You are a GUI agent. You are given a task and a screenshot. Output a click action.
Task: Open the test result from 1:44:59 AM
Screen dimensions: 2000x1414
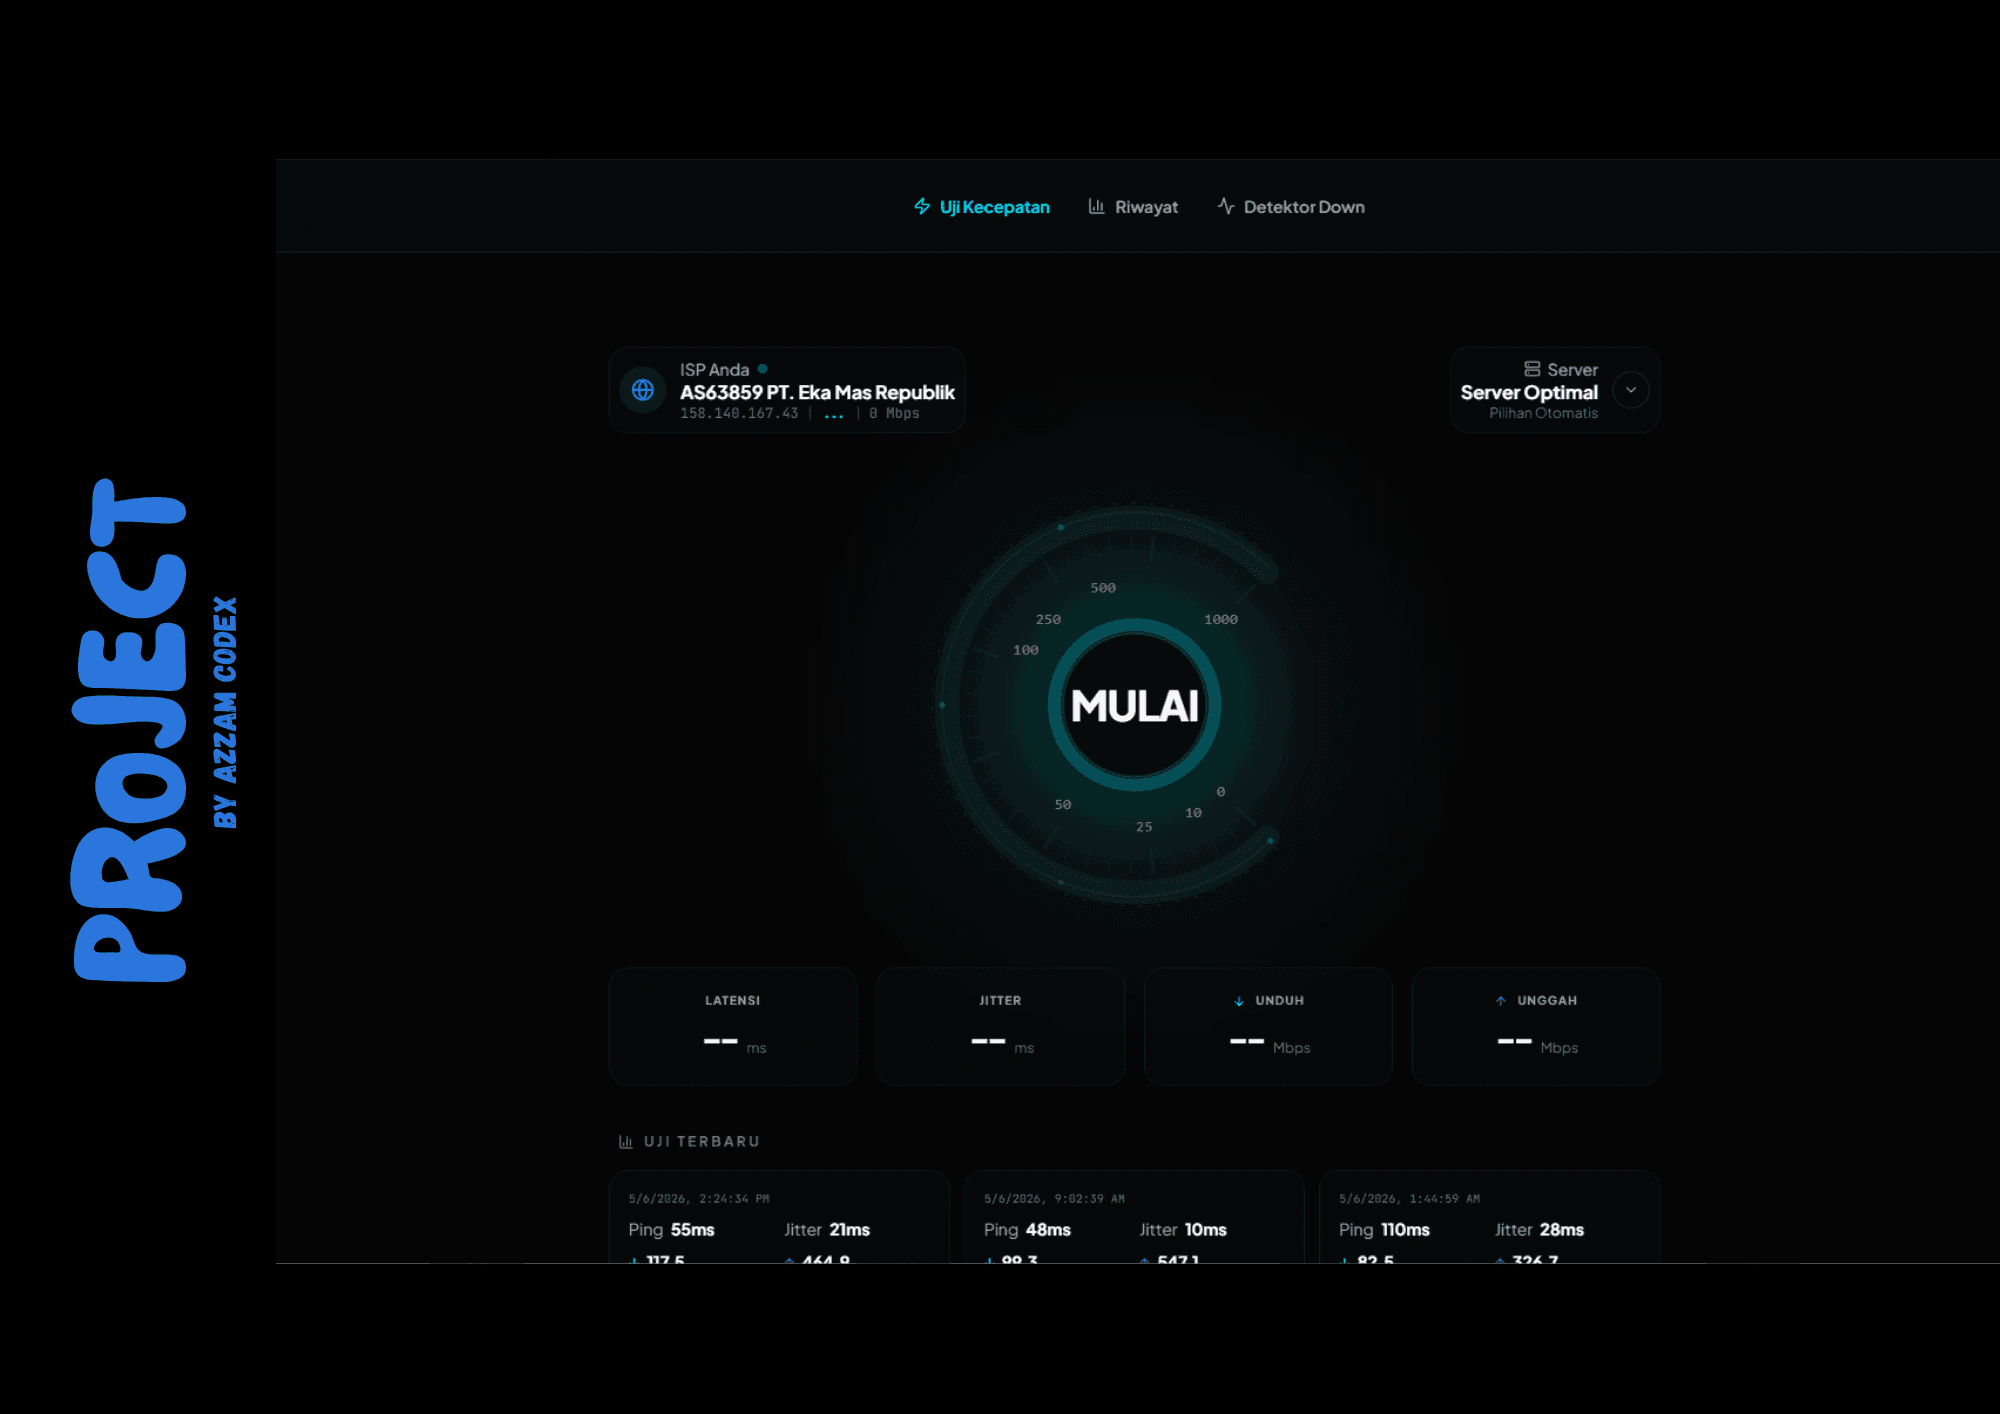[1490, 1217]
